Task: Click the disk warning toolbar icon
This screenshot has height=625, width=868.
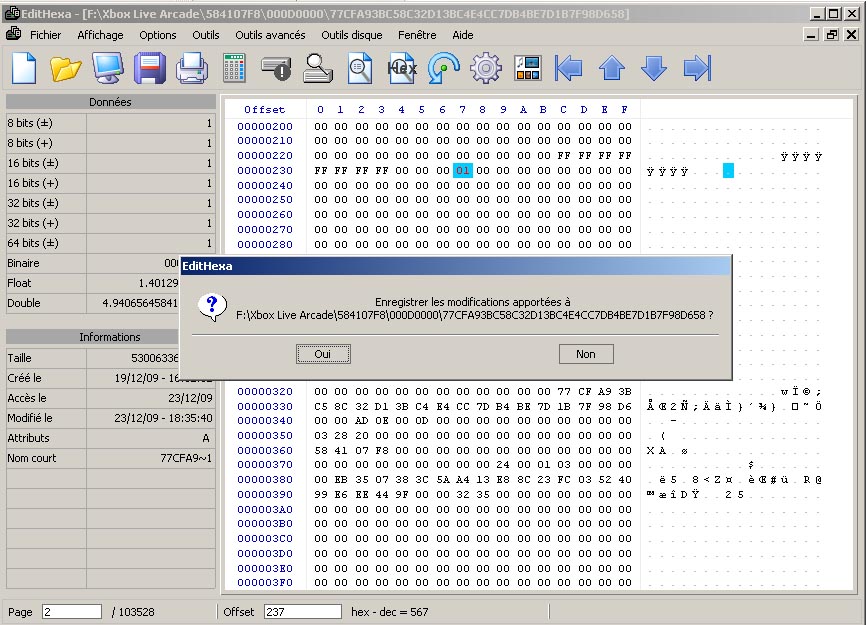Action: (x=276, y=69)
